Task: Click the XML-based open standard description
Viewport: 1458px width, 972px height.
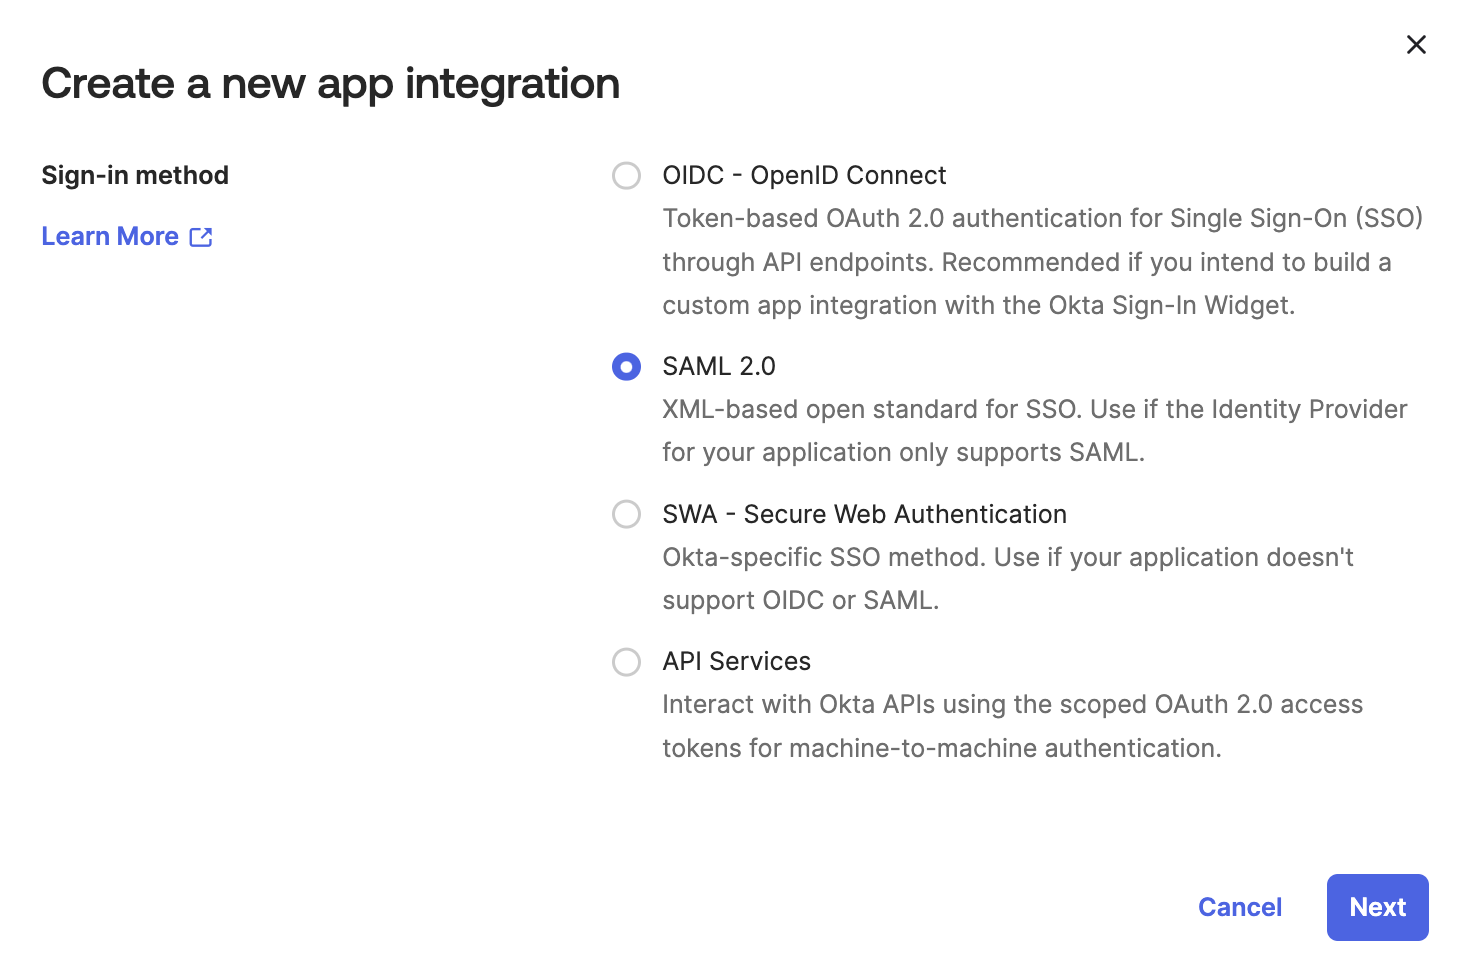Action: (1035, 431)
